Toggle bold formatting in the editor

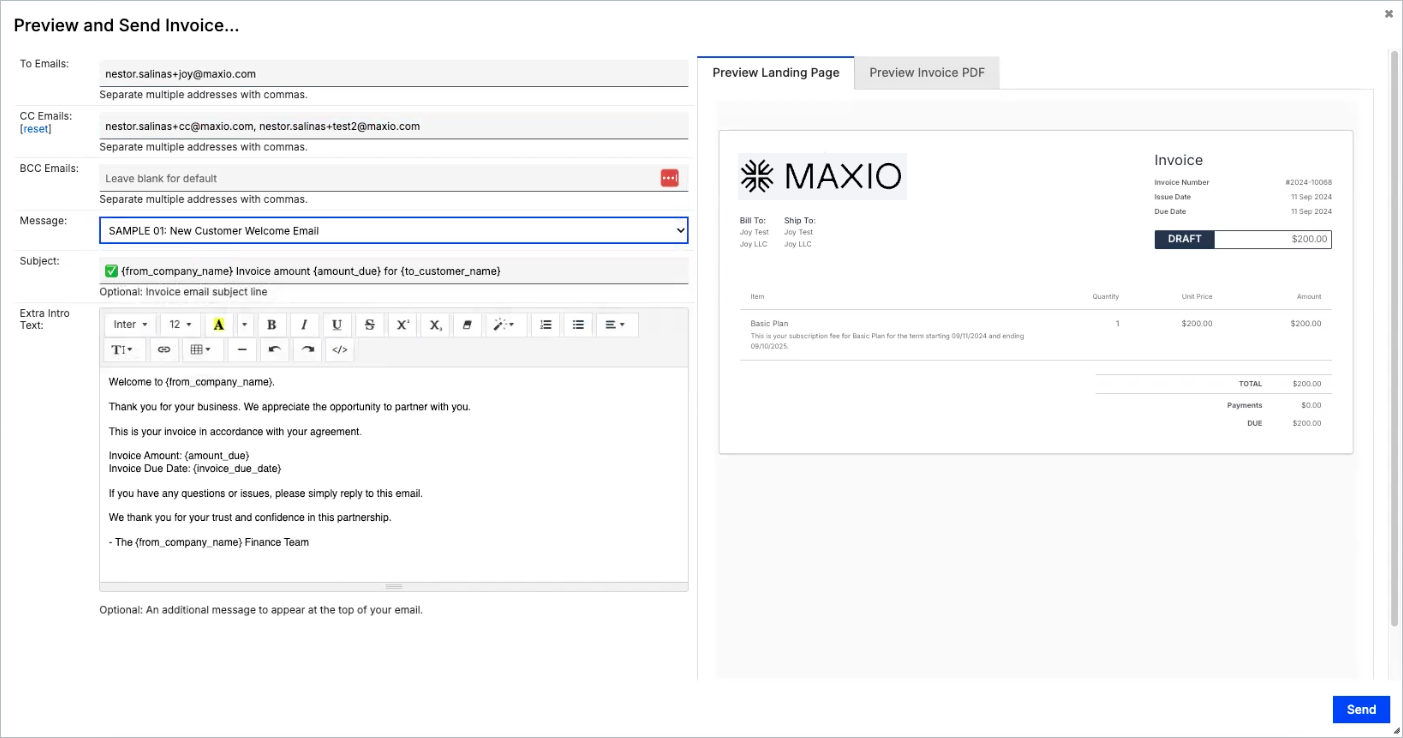coord(271,324)
